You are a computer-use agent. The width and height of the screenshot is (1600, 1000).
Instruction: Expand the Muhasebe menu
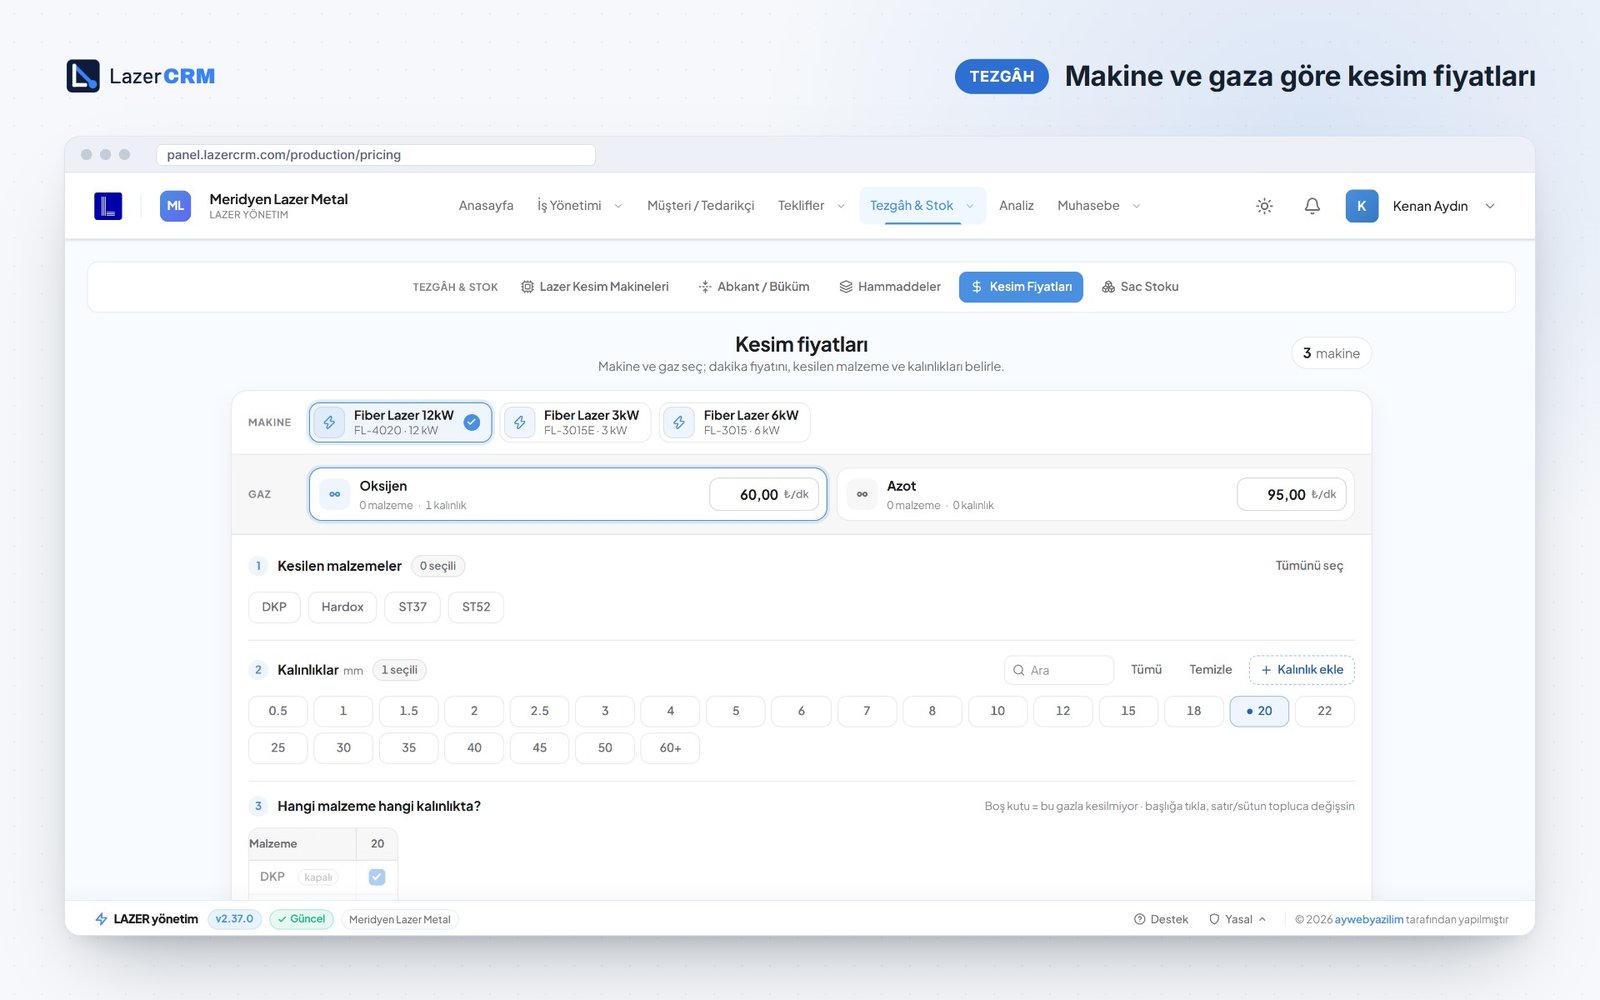click(1099, 206)
